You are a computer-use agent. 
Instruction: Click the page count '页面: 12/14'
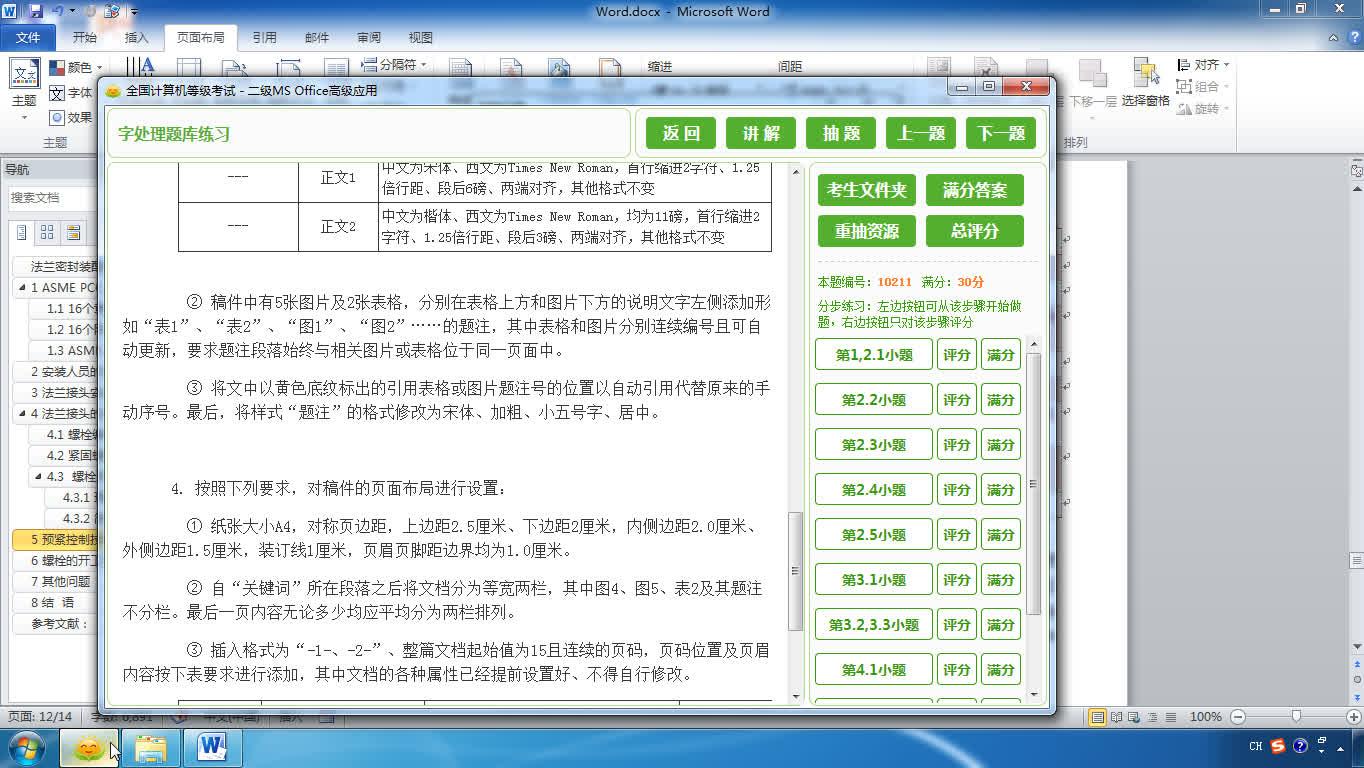pos(40,717)
